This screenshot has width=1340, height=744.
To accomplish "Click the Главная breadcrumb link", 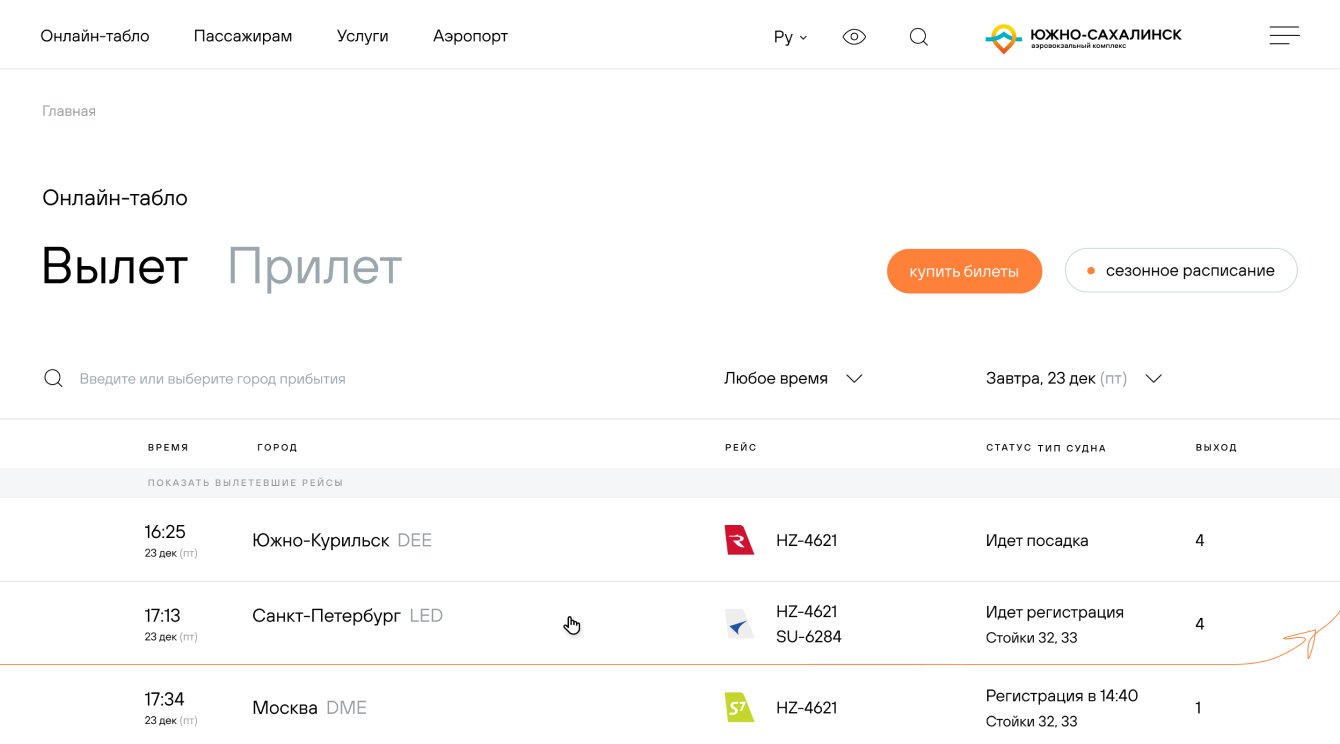I will click(69, 111).
